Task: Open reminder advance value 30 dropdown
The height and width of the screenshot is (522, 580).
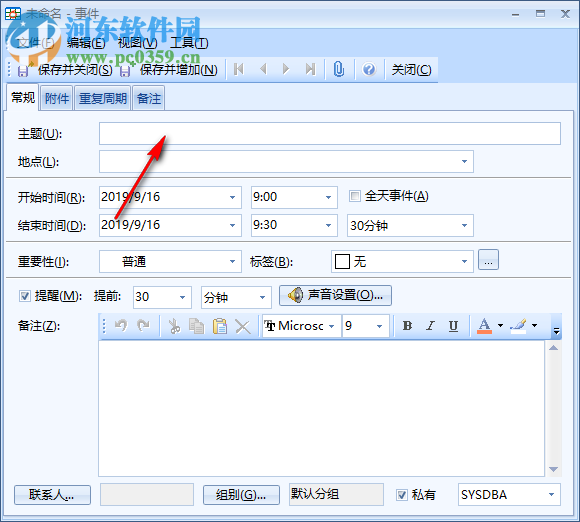Action: pyautogui.click(x=182, y=297)
